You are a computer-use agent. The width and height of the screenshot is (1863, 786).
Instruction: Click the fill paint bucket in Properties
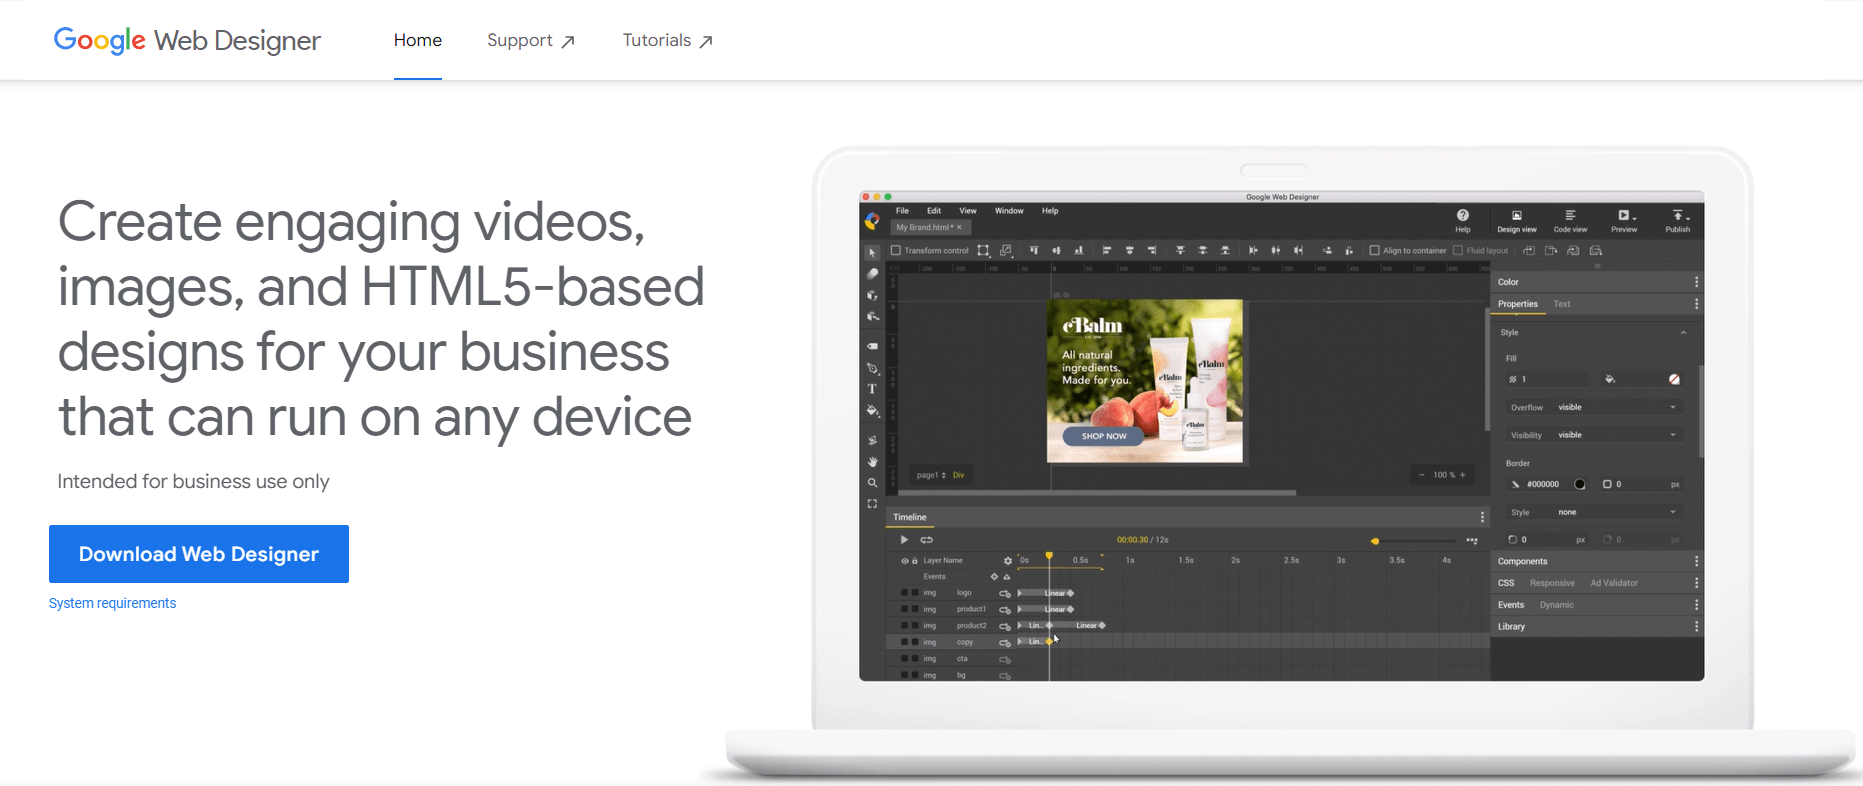[1610, 379]
